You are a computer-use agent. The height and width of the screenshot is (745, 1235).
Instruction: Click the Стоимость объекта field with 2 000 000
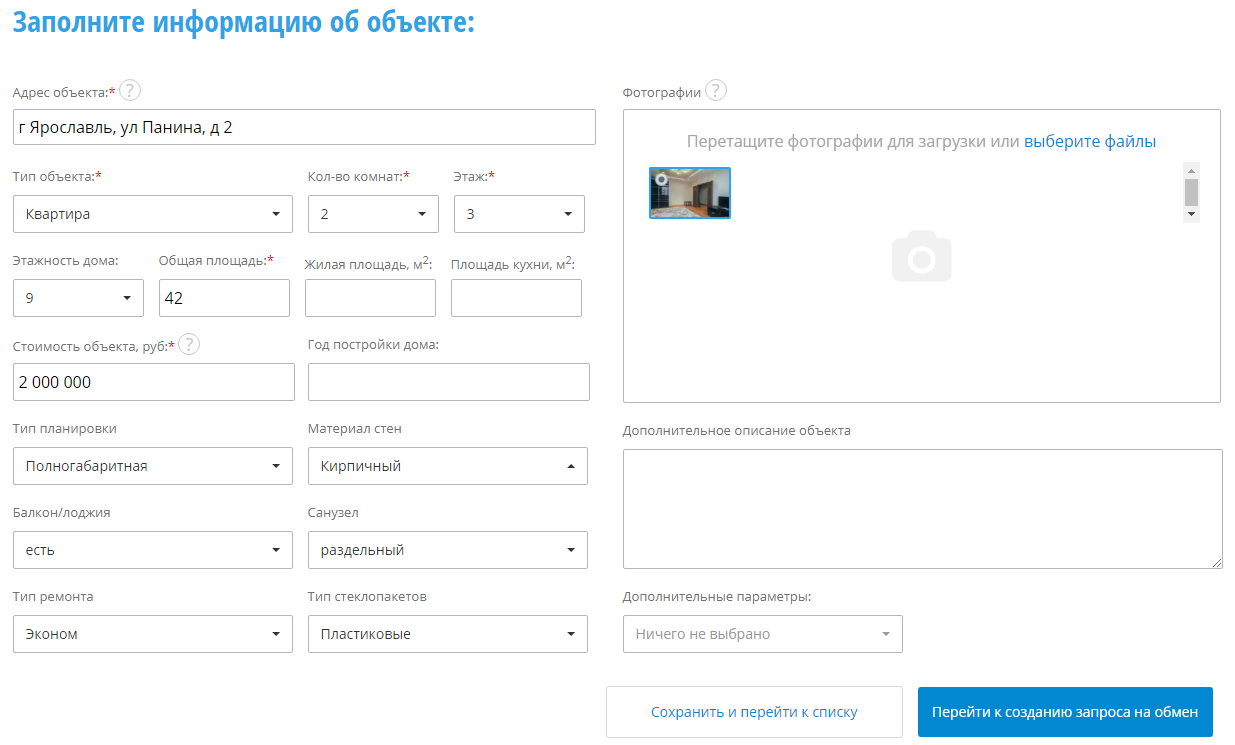pos(154,382)
